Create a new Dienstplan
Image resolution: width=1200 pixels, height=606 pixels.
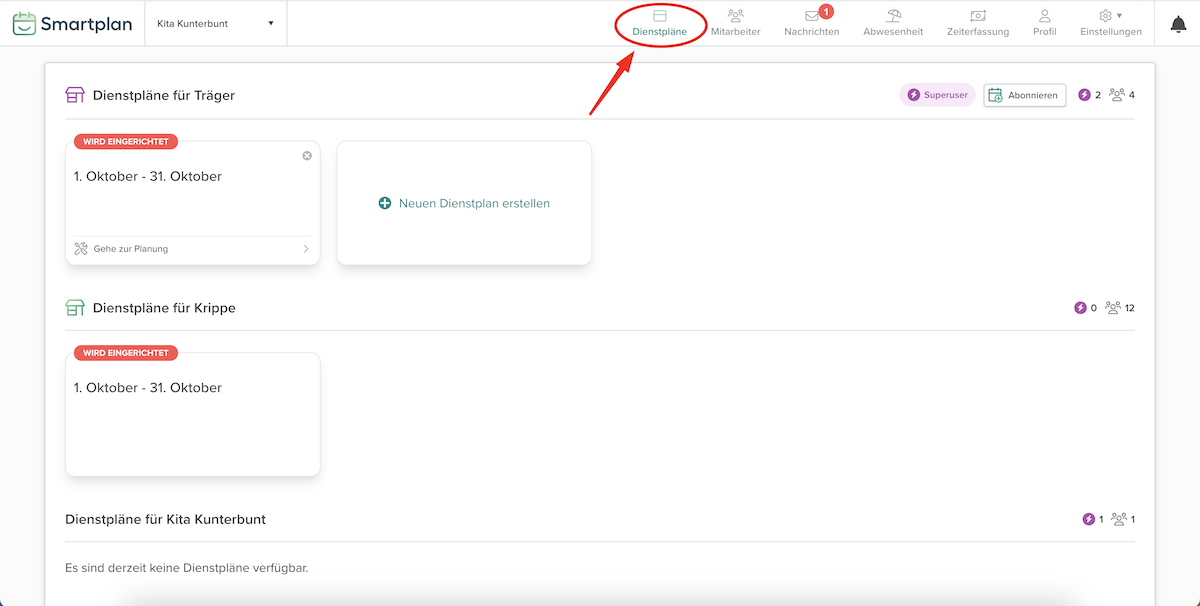[x=464, y=203]
